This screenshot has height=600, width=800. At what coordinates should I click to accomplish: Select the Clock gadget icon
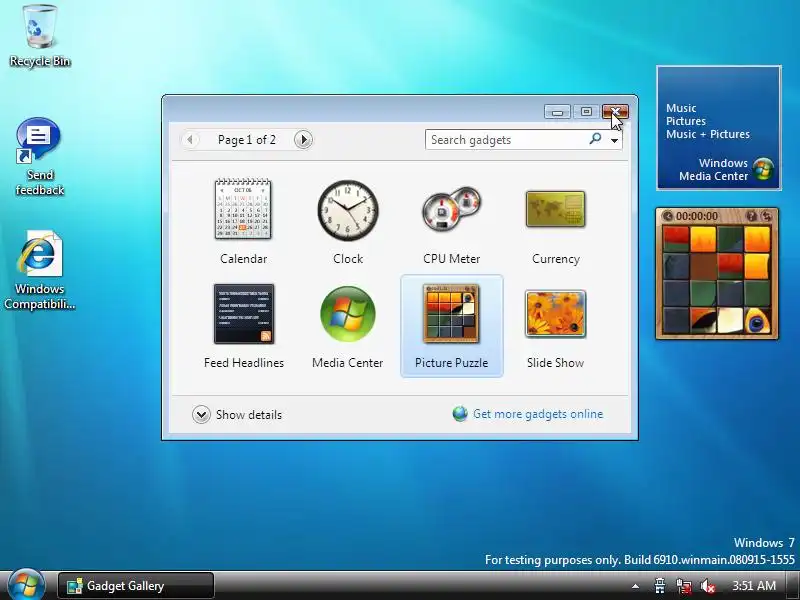[x=348, y=210]
